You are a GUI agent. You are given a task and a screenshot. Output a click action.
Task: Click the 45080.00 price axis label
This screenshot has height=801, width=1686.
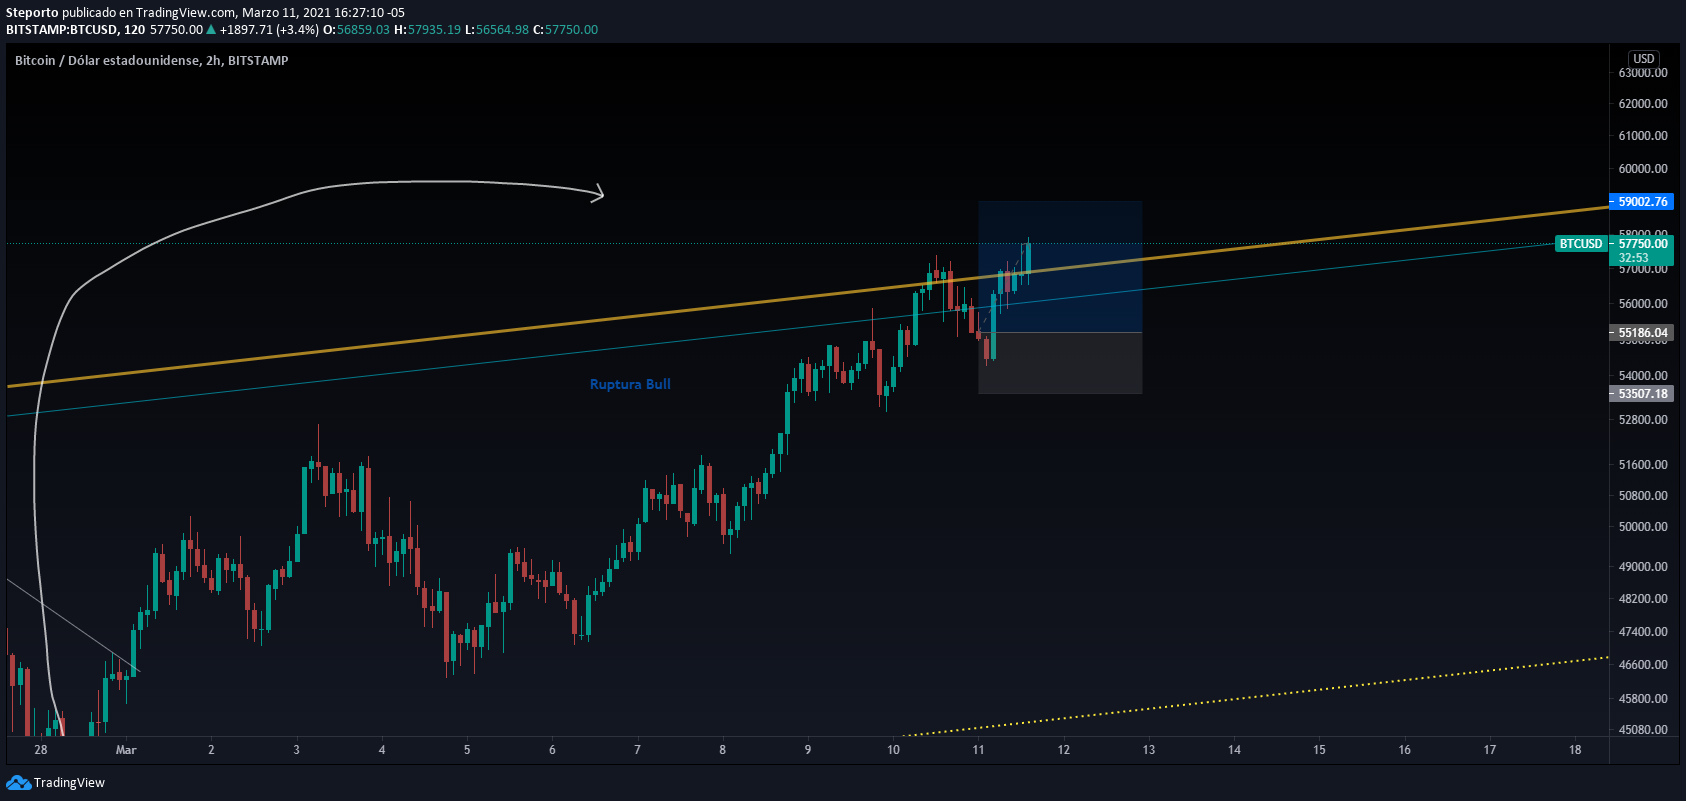(1643, 730)
